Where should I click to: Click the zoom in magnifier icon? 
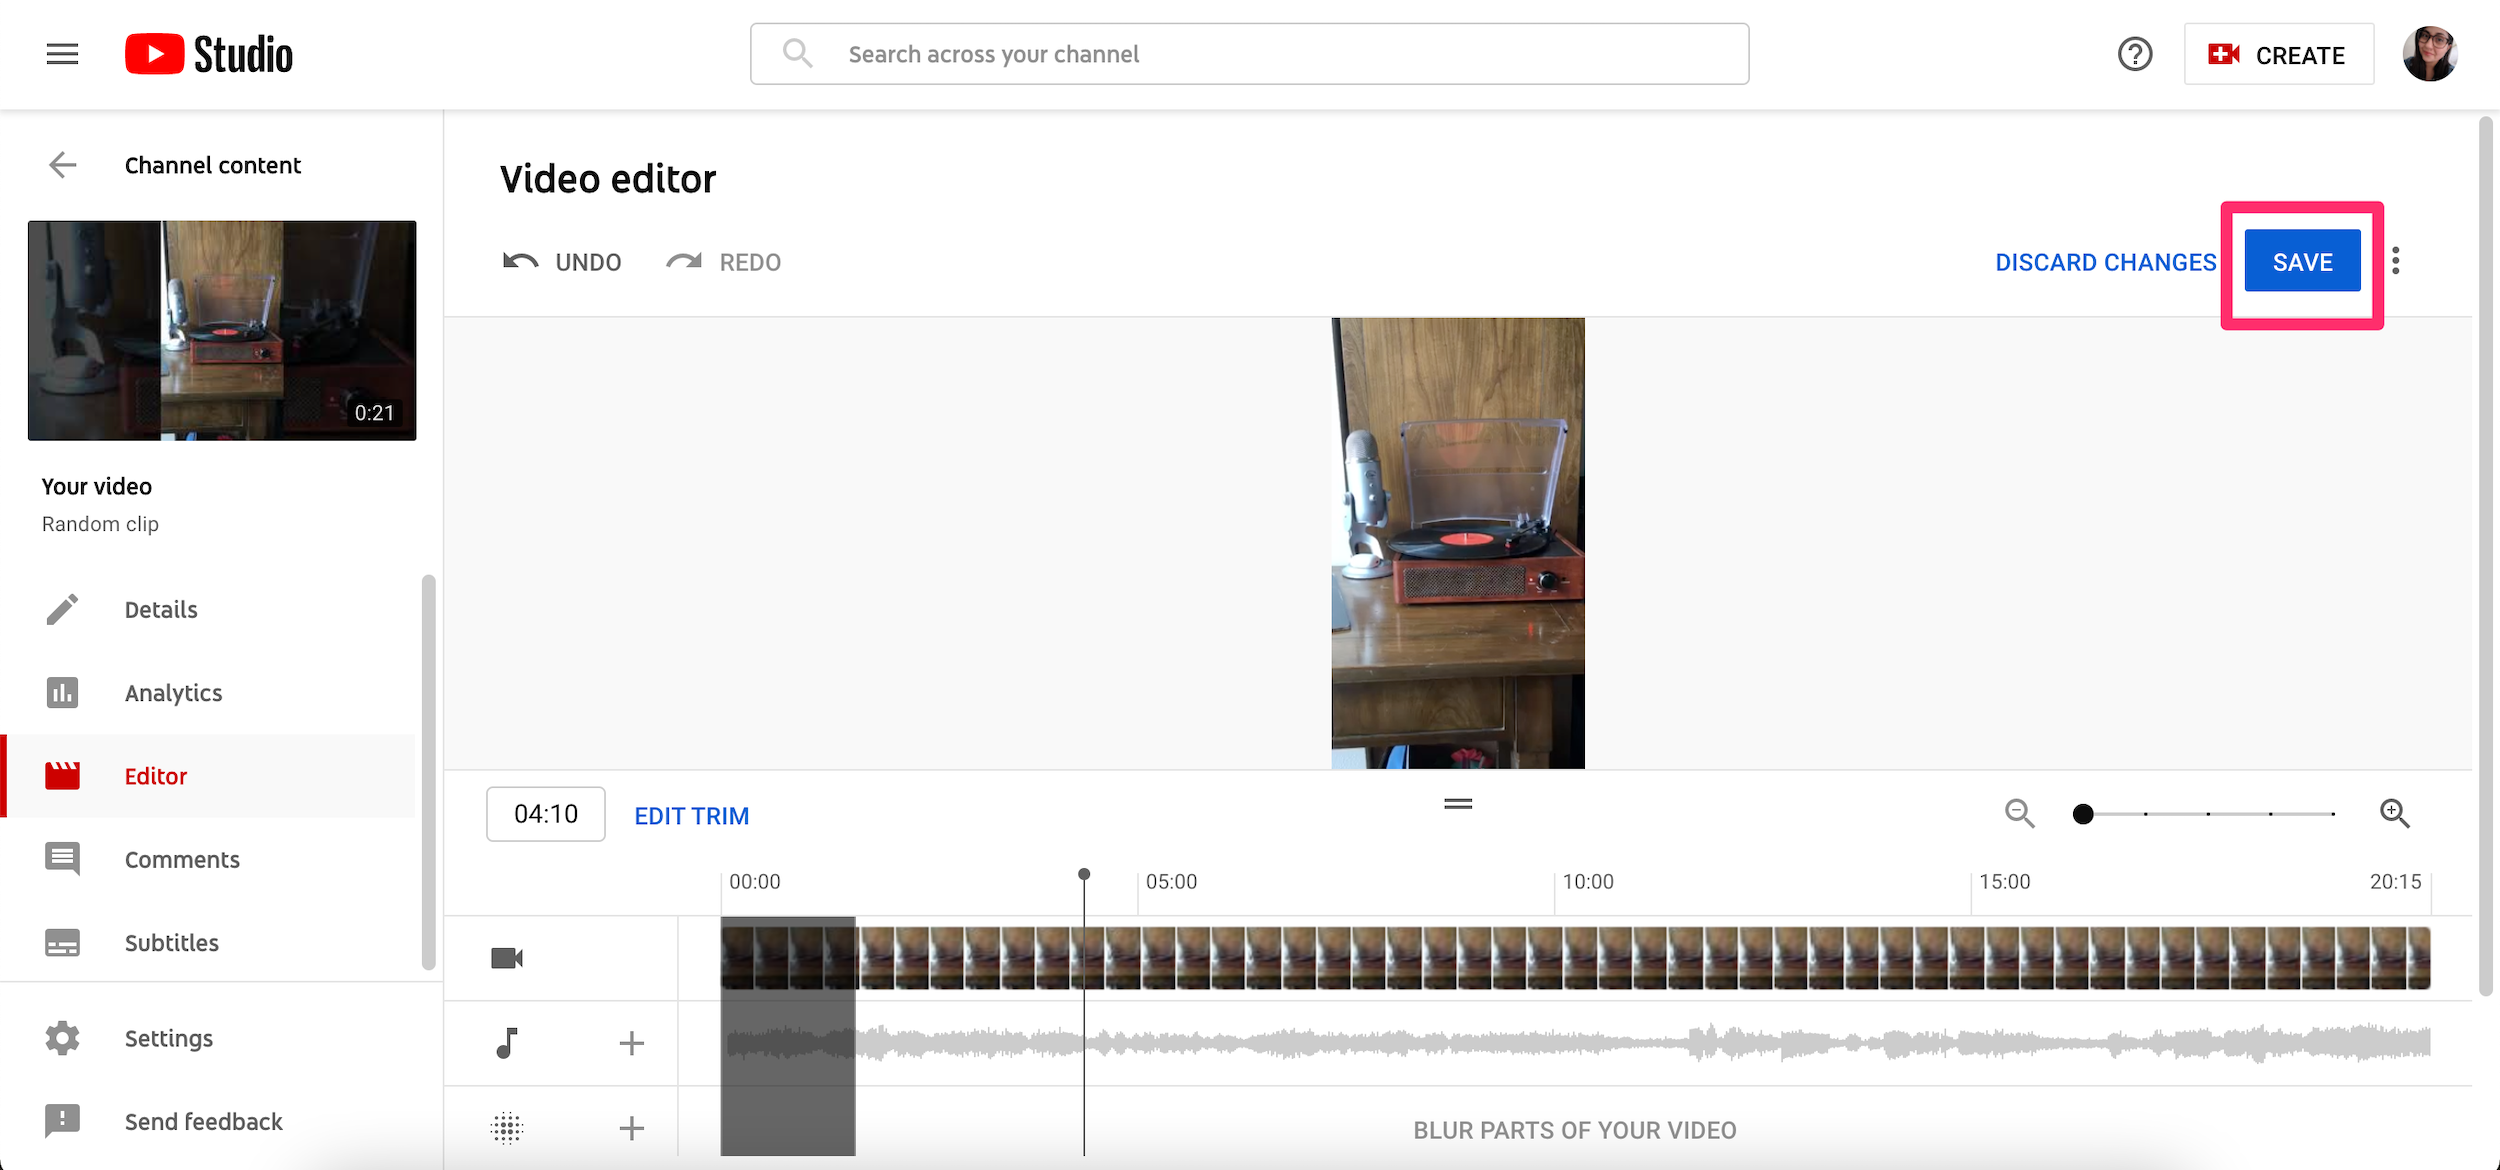[2395, 813]
